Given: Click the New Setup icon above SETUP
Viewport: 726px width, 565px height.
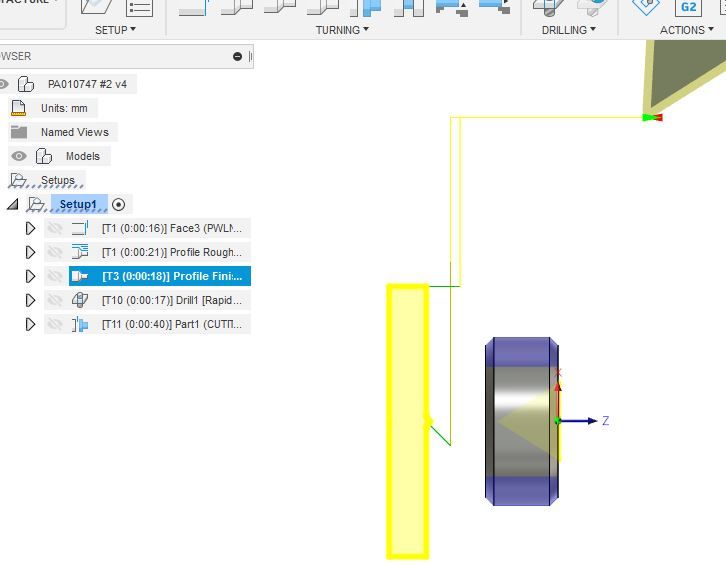Looking at the screenshot, I should [x=97, y=7].
